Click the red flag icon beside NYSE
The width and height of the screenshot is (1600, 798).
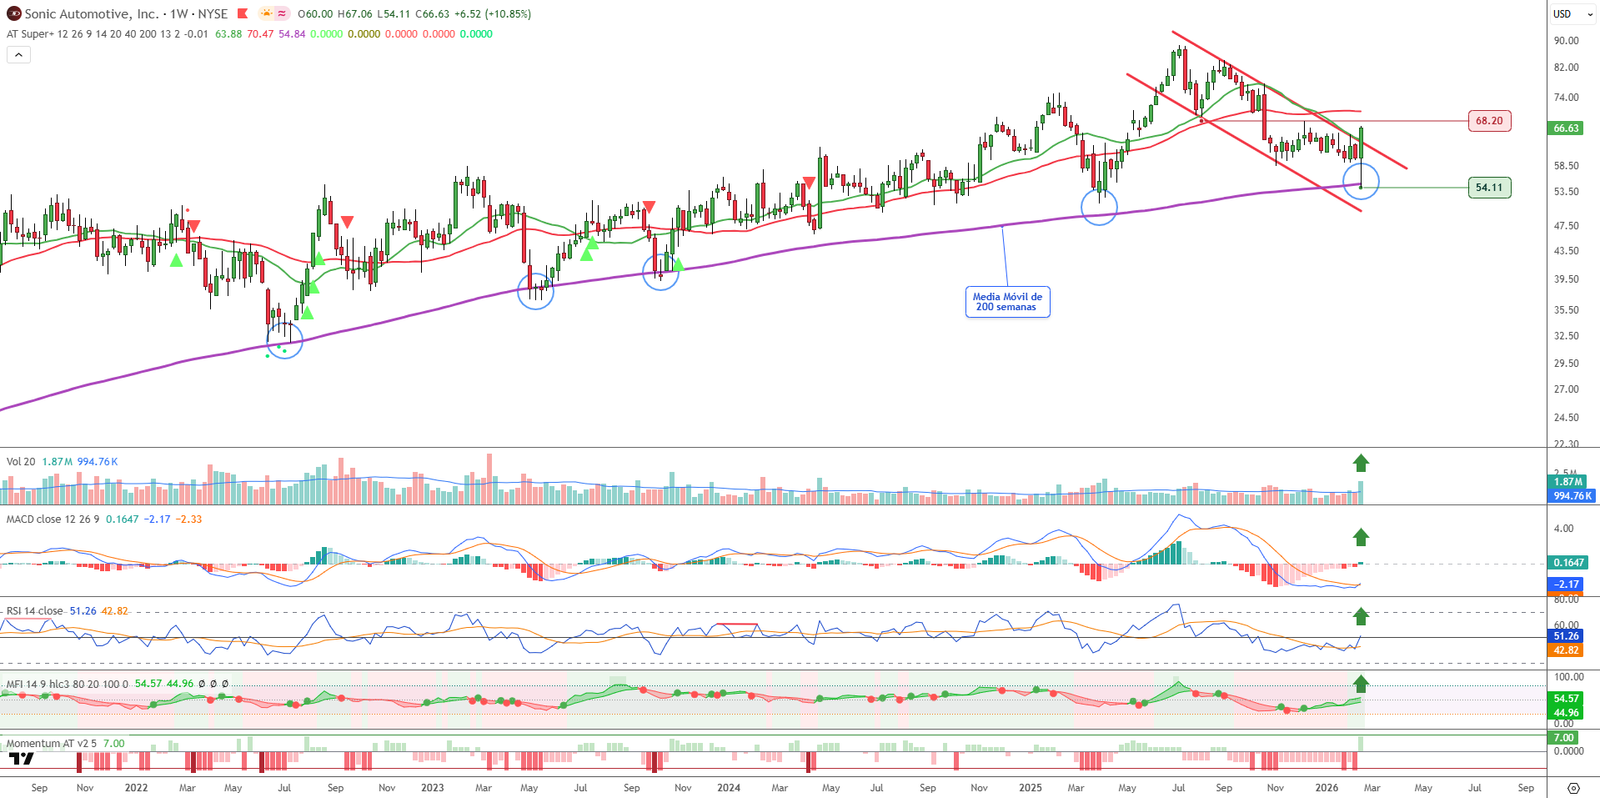tap(242, 14)
